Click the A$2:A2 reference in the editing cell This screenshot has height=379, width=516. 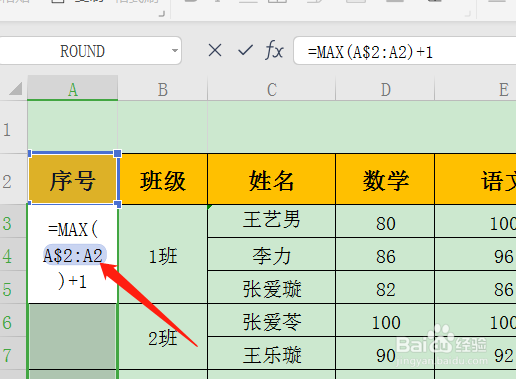click(x=74, y=256)
